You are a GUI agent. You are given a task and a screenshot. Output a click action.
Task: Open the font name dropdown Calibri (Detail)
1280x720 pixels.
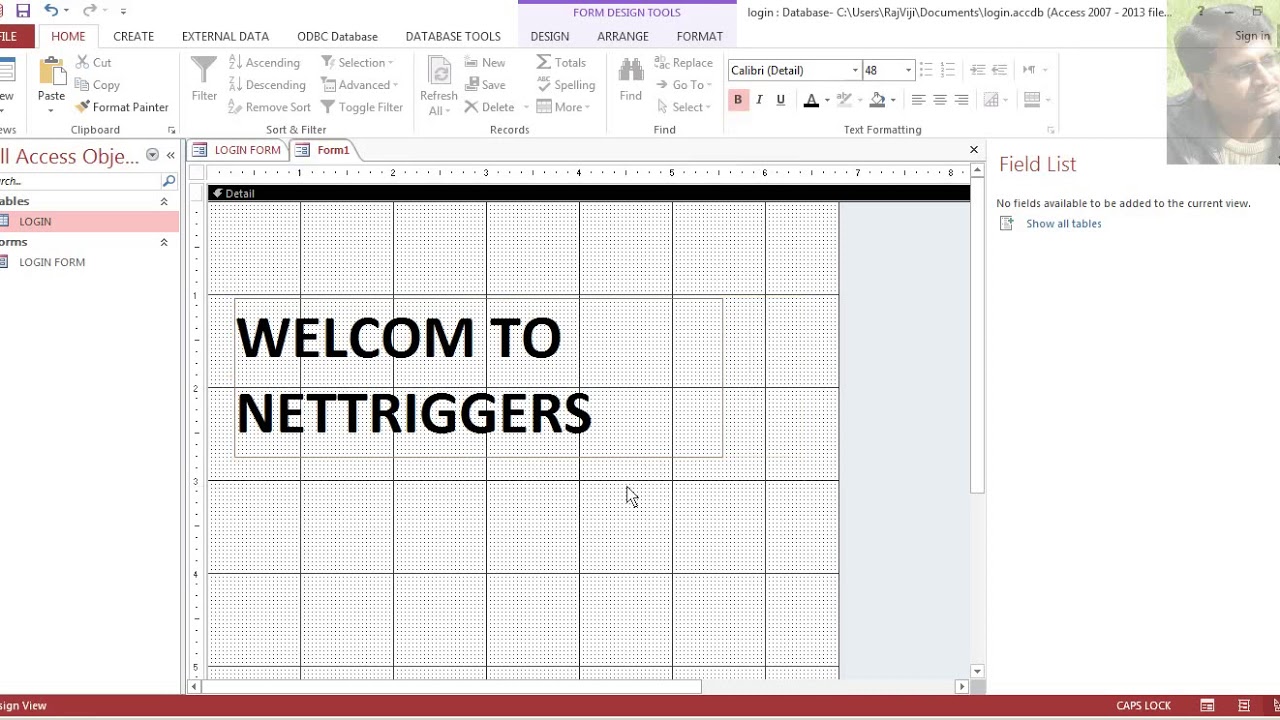855,70
